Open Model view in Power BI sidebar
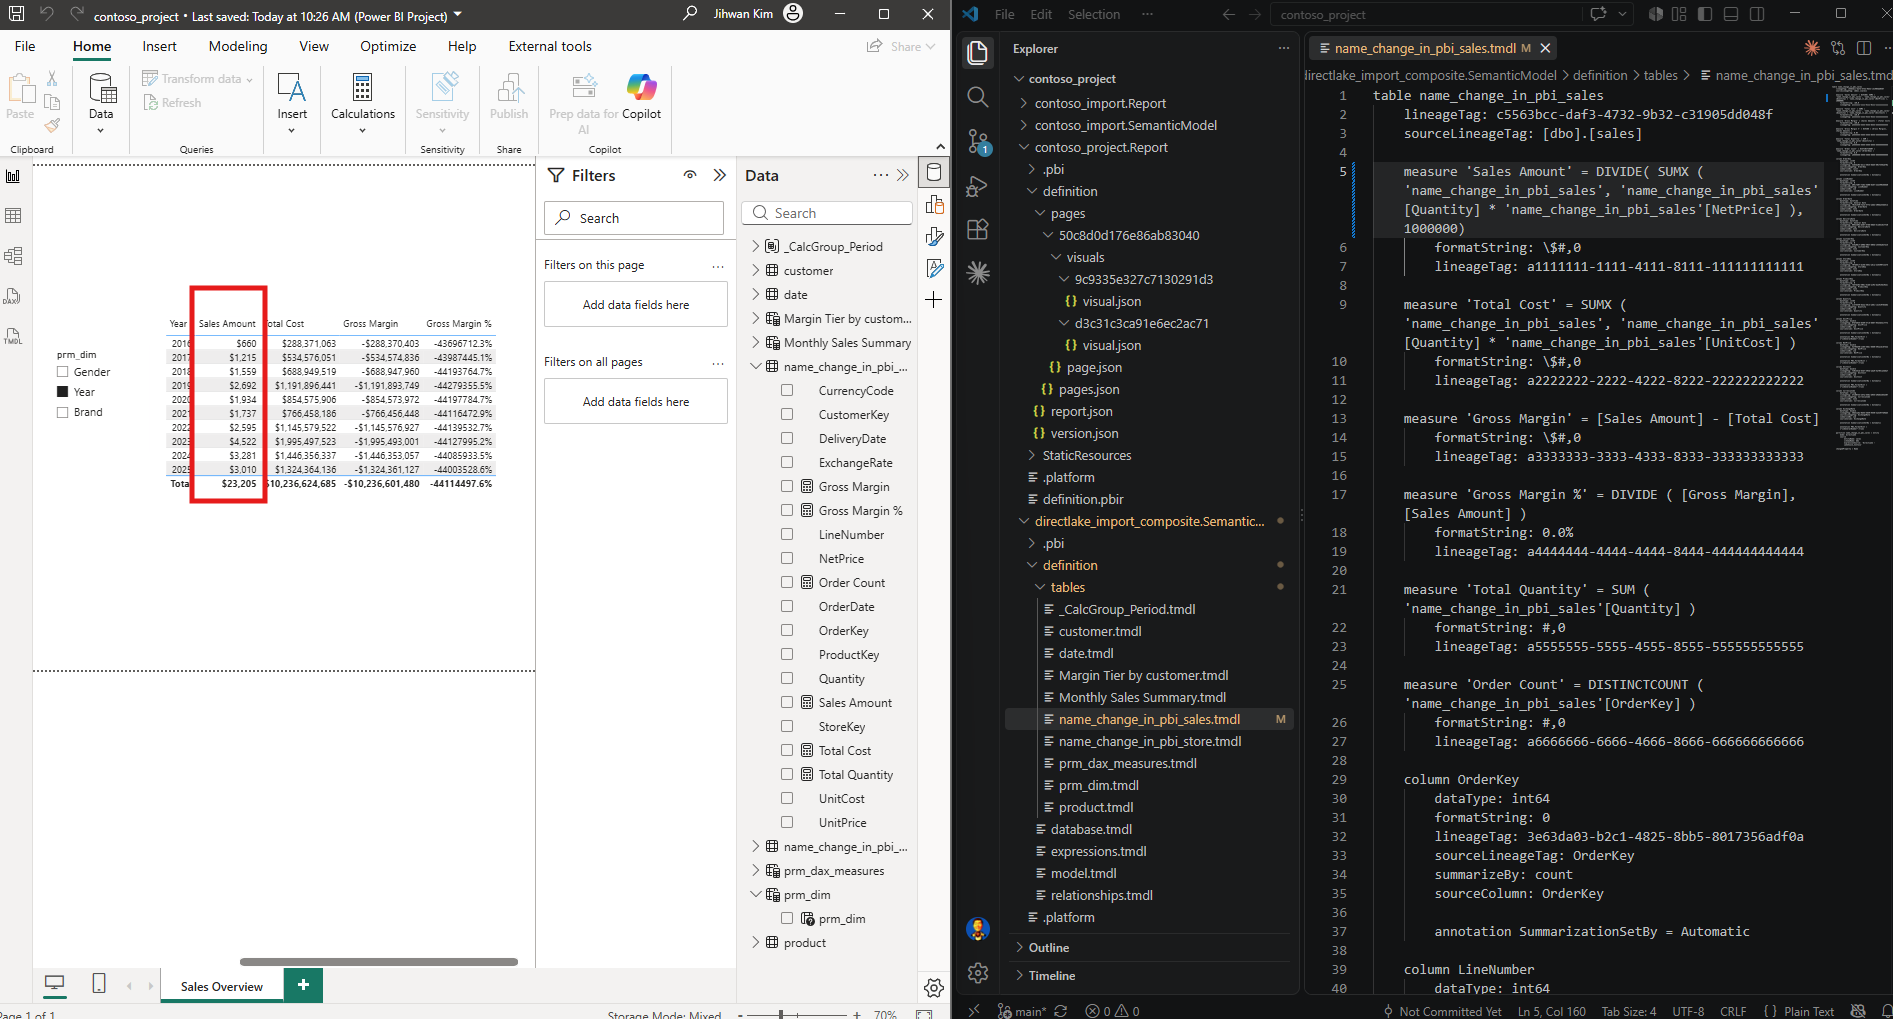Image resolution: width=1893 pixels, height=1019 pixels. [x=13, y=256]
